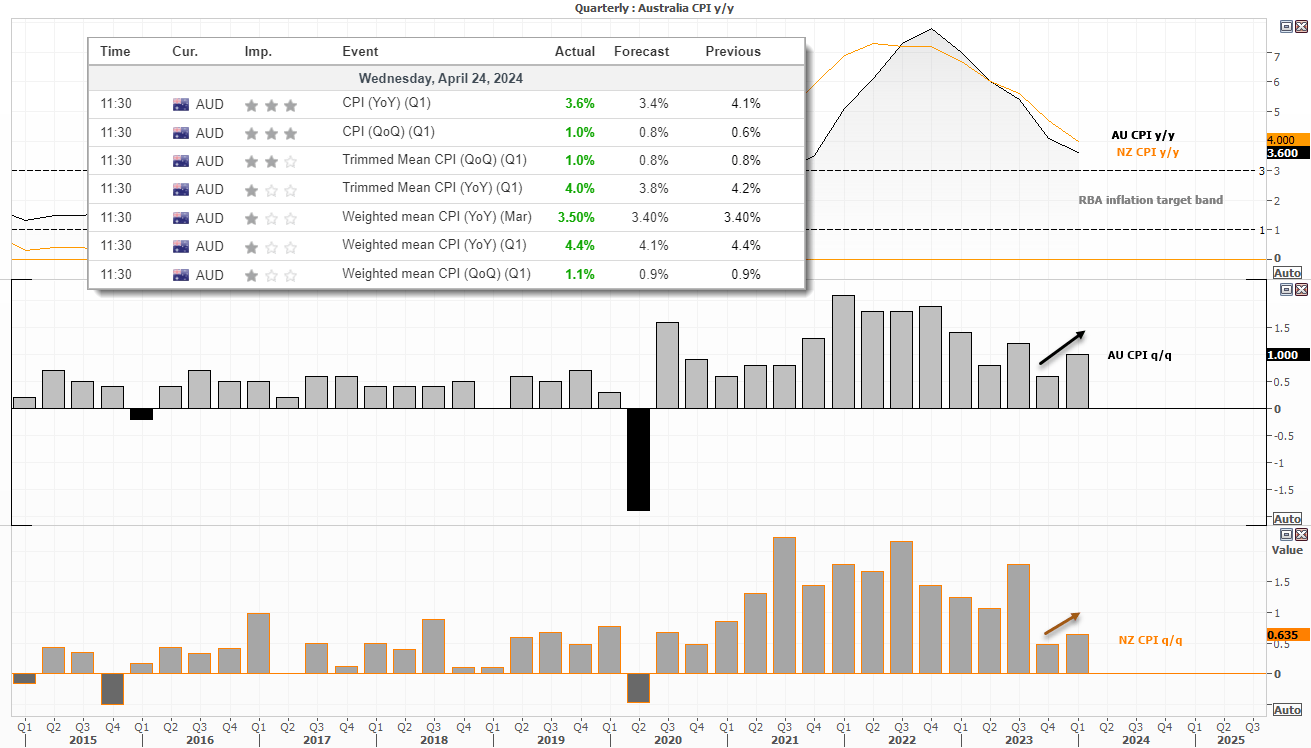Select the Cur. column header
This screenshot has width=1311, height=748.
point(185,51)
